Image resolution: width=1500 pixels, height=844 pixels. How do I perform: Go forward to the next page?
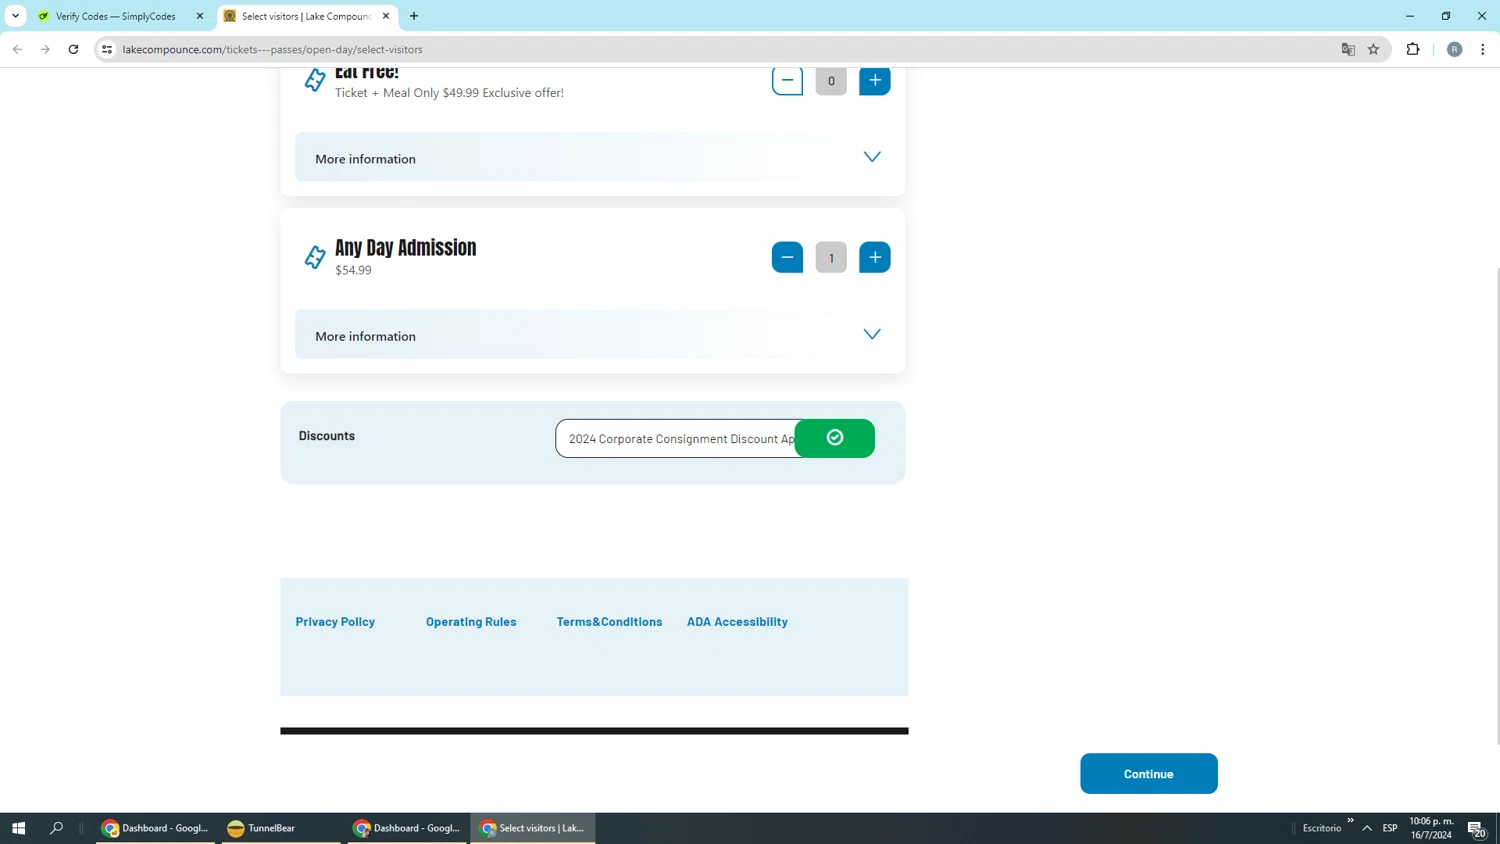(x=45, y=49)
